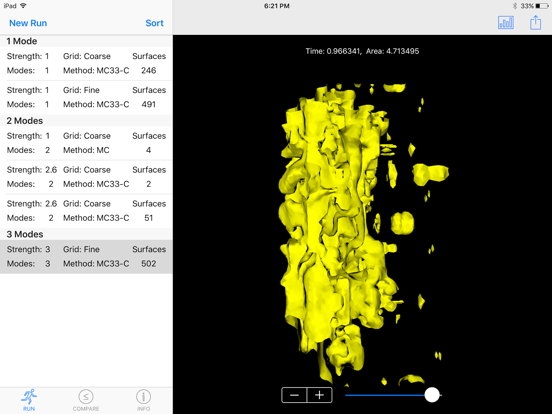This screenshot has width=552, height=414.
Task: Click the time slider thumb
Action: tap(432, 395)
